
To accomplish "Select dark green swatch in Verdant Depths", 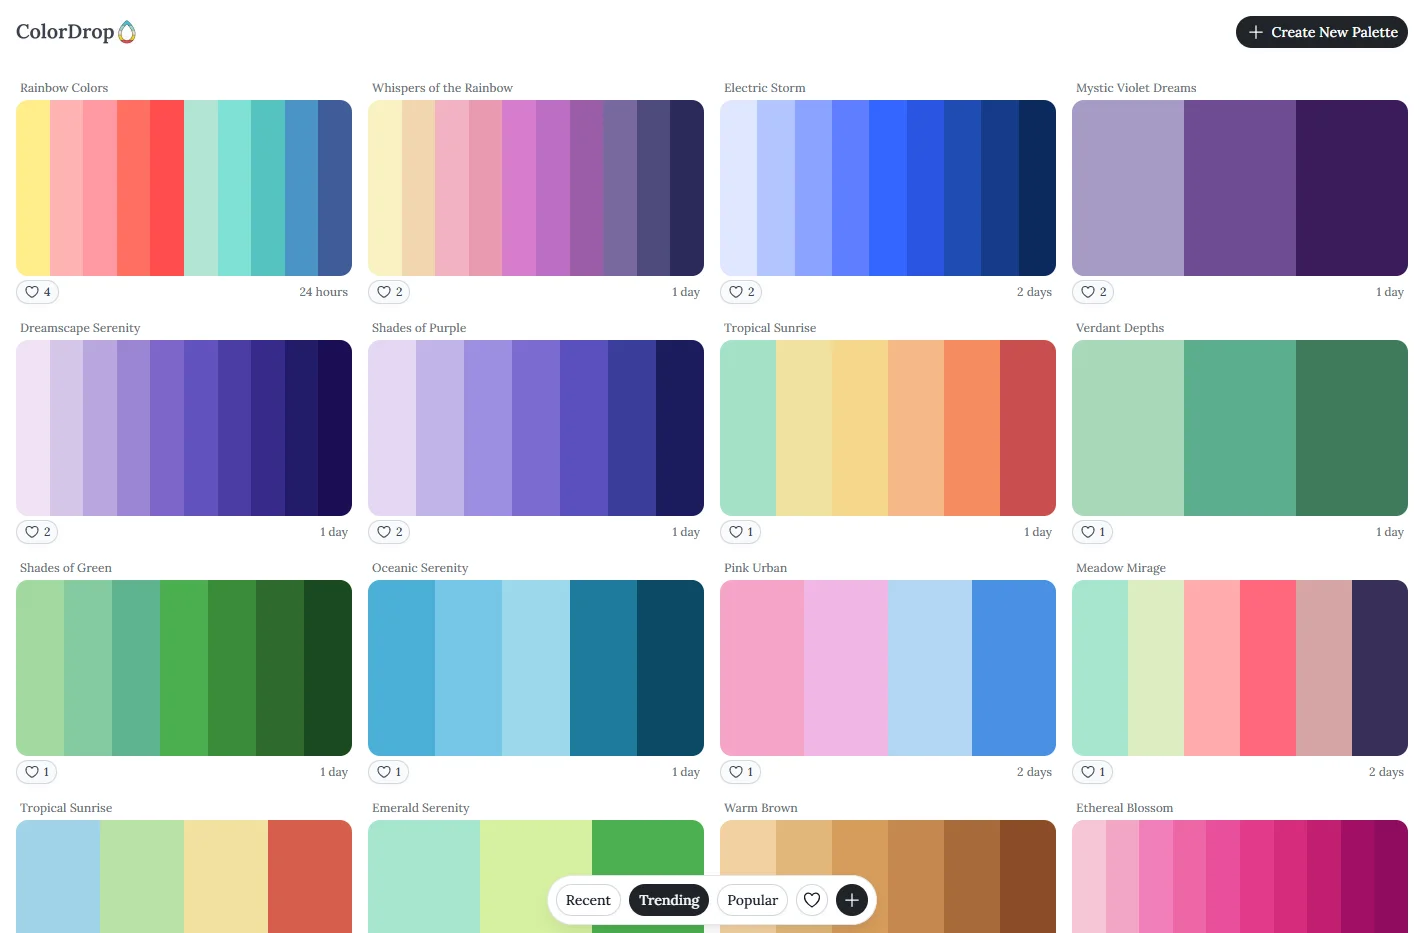I will click(x=1352, y=428).
